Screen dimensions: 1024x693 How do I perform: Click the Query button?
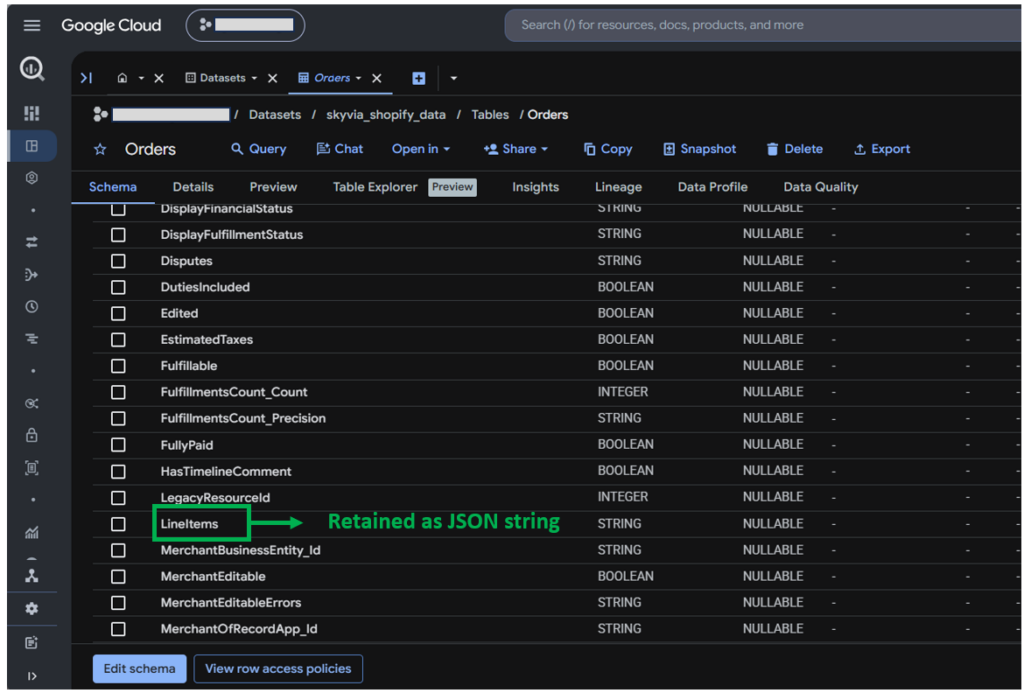pyautogui.click(x=259, y=149)
